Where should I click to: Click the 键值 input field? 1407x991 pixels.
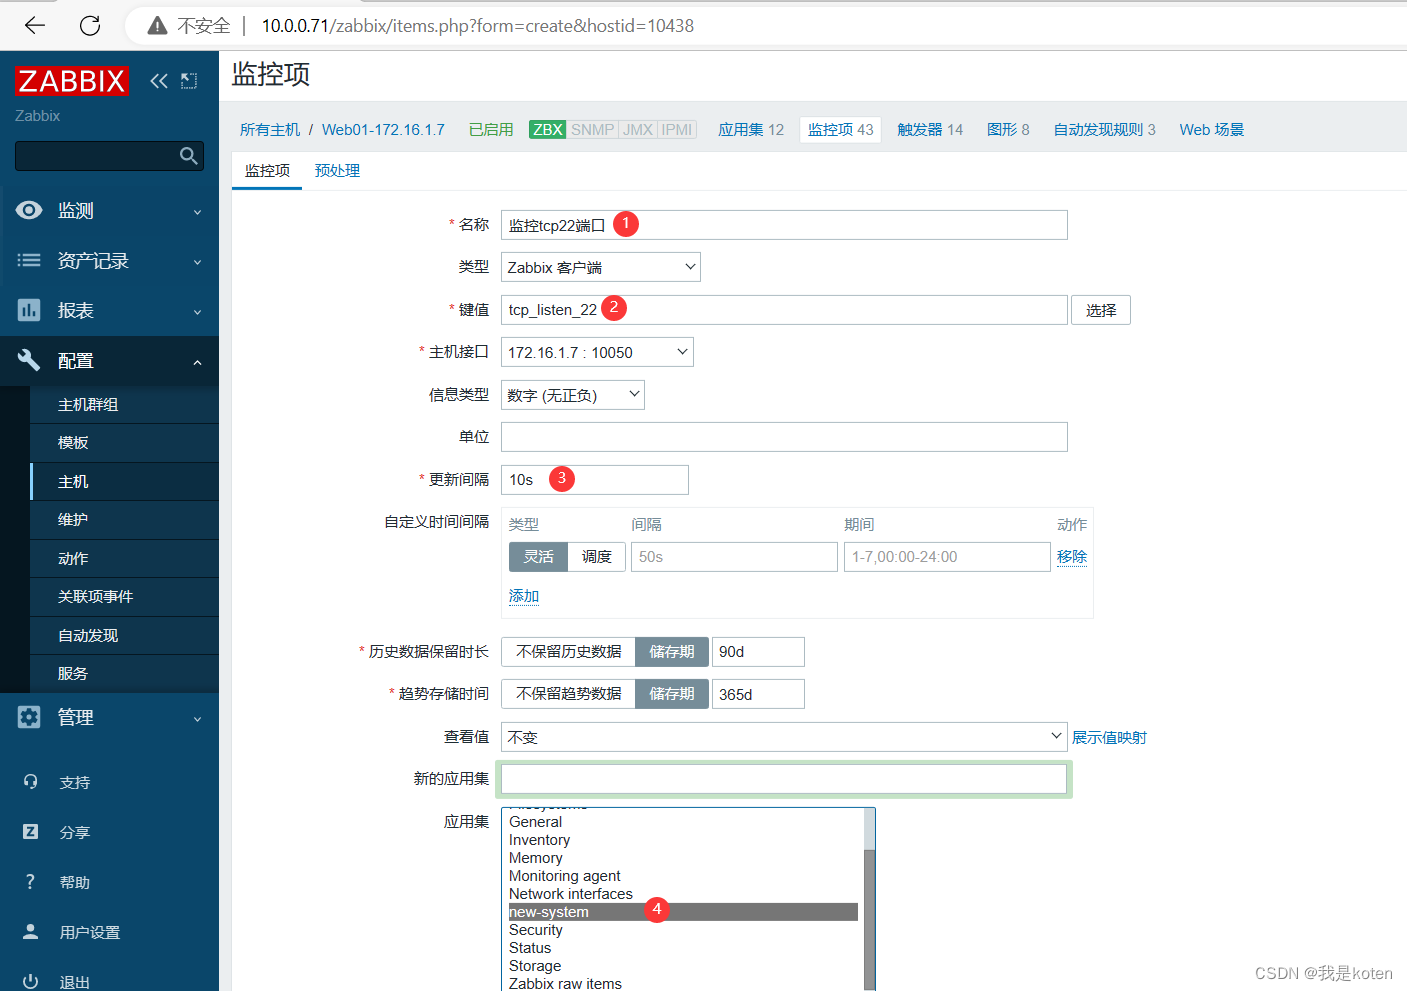(784, 310)
